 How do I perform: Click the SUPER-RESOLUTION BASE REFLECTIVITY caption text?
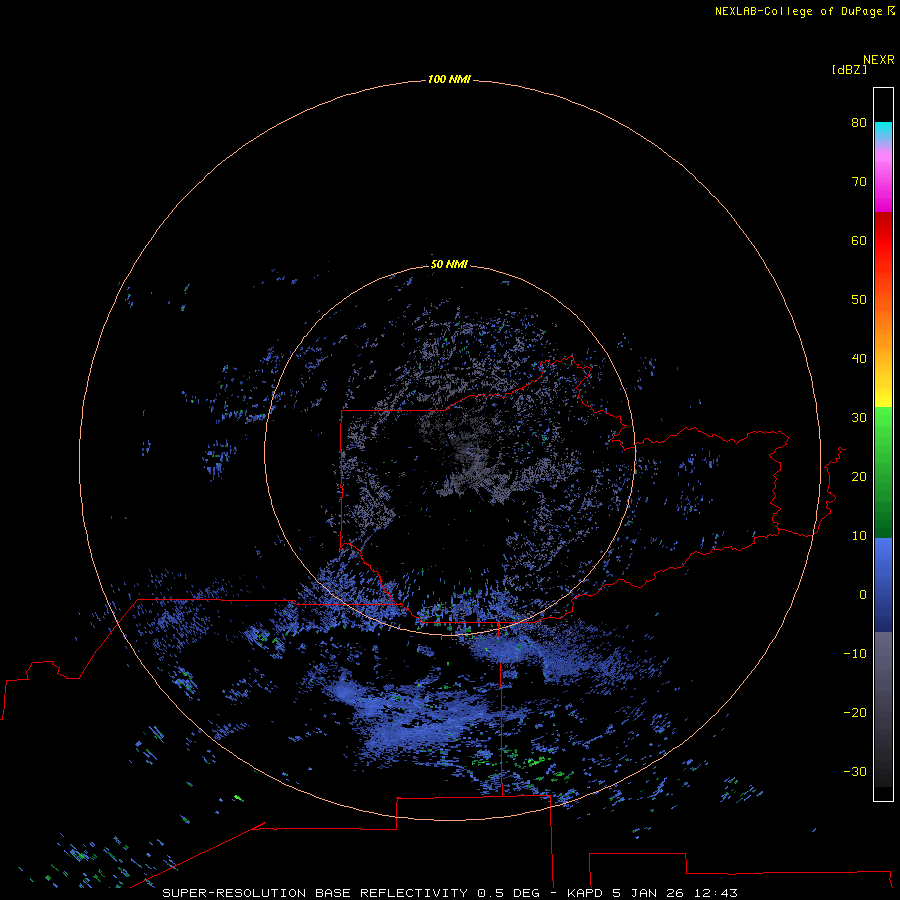315,893
